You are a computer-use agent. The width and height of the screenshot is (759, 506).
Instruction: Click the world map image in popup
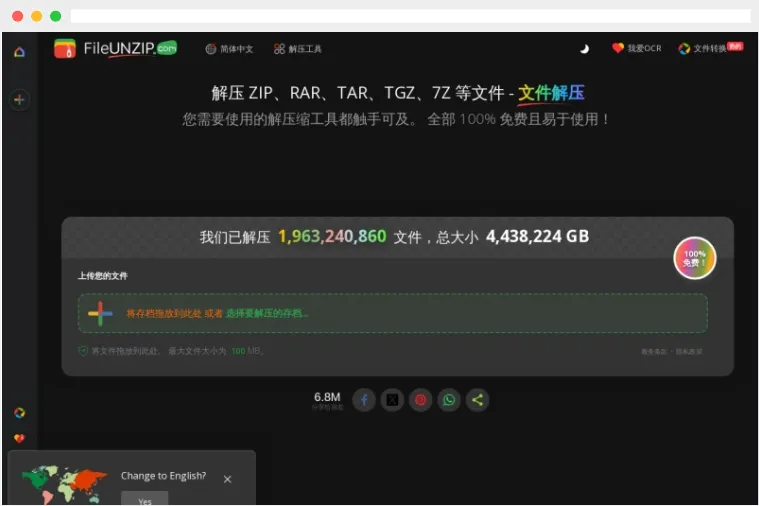pos(64,484)
